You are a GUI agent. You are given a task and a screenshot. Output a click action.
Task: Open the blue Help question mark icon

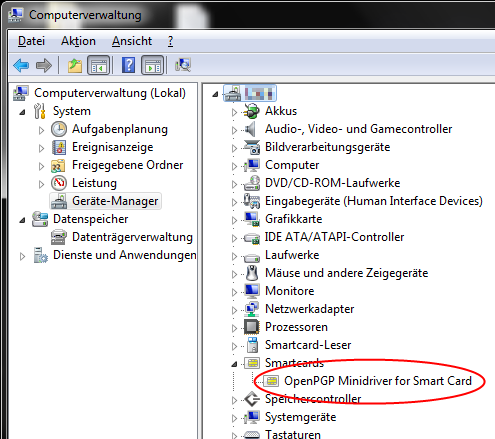pyautogui.click(x=128, y=65)
